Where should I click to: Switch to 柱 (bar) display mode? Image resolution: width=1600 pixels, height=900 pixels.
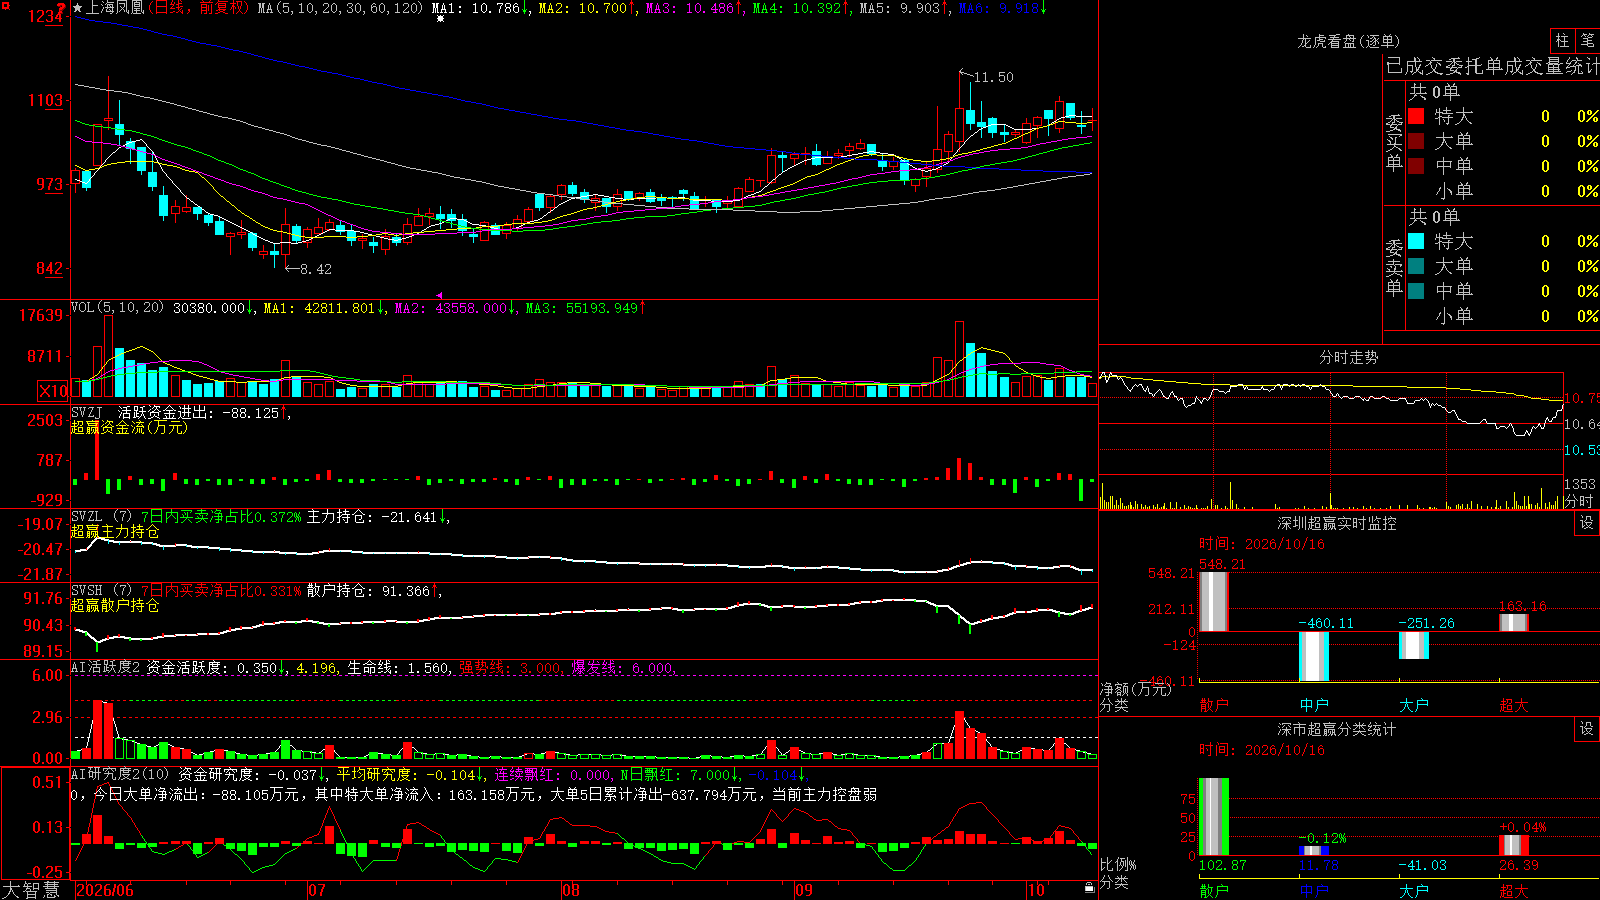(x=1561, y=41)
